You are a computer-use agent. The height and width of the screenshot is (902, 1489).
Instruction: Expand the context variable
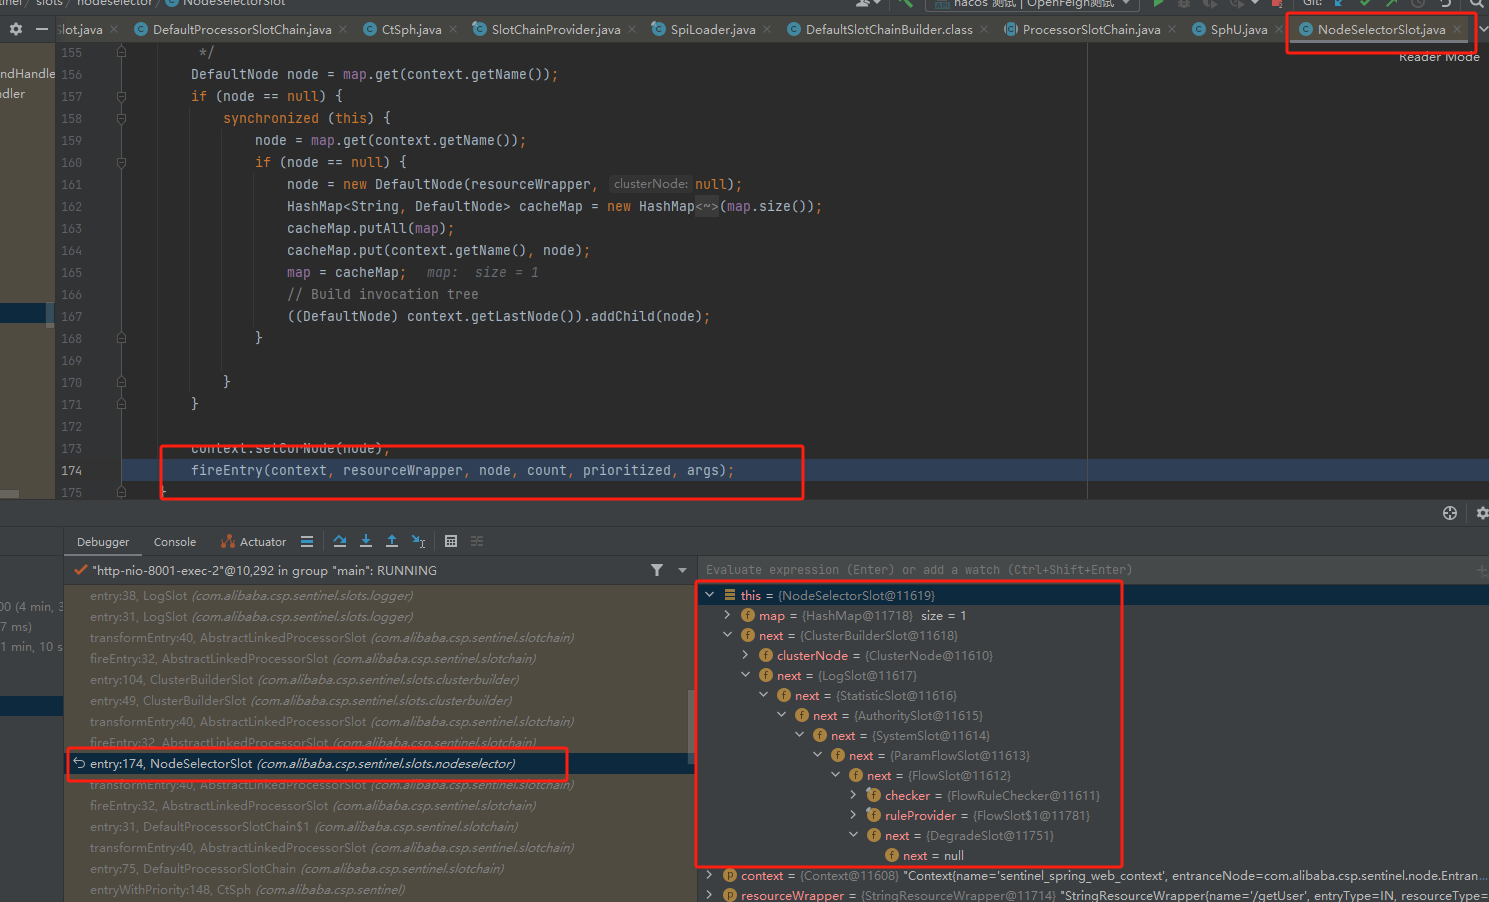click(710, 875)
